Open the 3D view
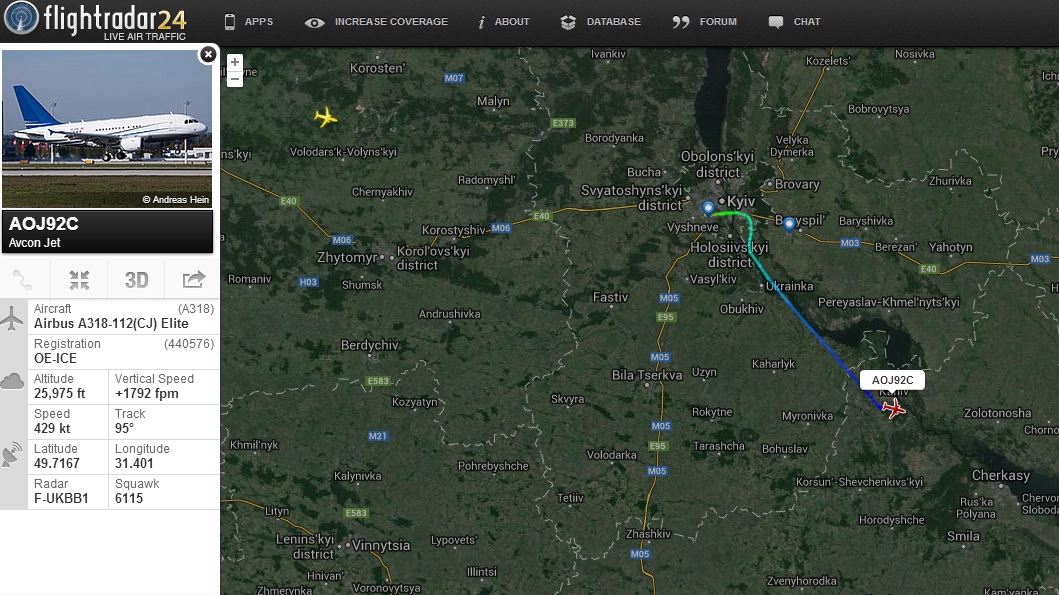Image resolution: width=1059 pixels, height=595 pixels. tap(136, 280)
